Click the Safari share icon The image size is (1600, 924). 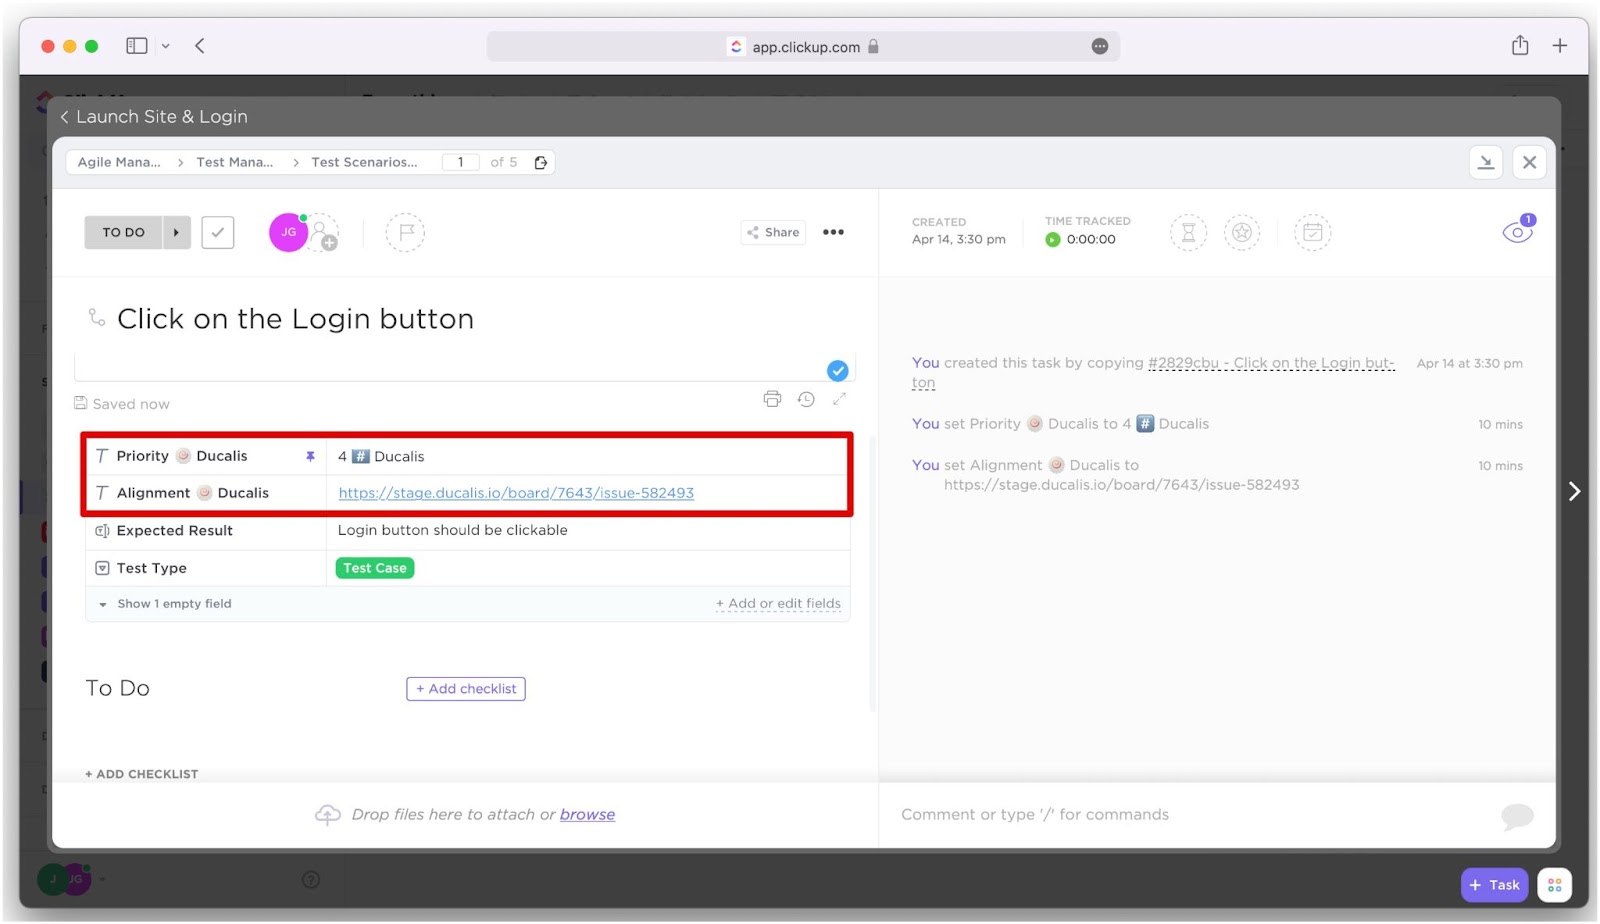(x=1520, y=45)
